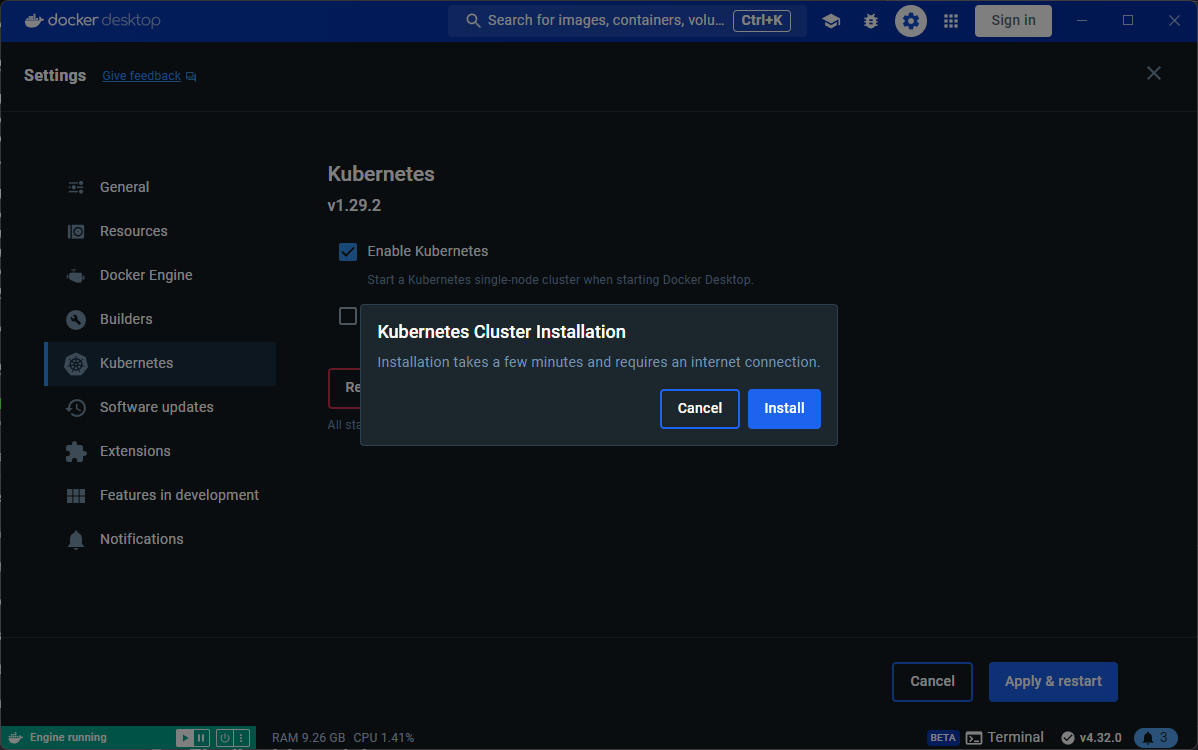Uncheck the Enable Kubernetes checkbox

click(x=348, y=251)
